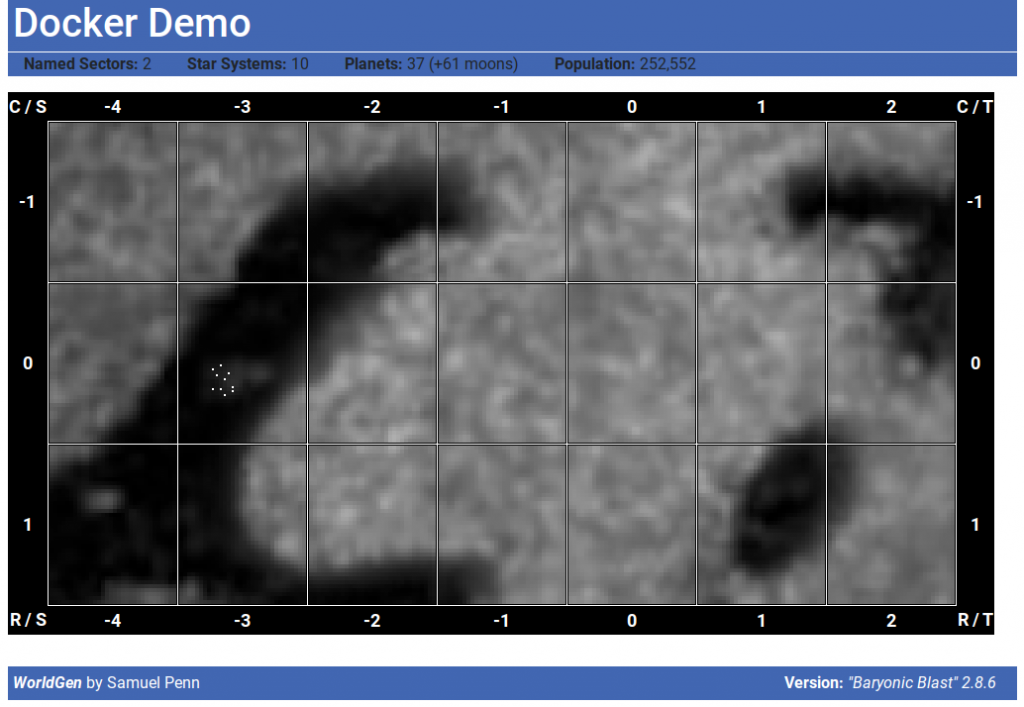Open sector at column -1, row 0

[x=502, y=363]
